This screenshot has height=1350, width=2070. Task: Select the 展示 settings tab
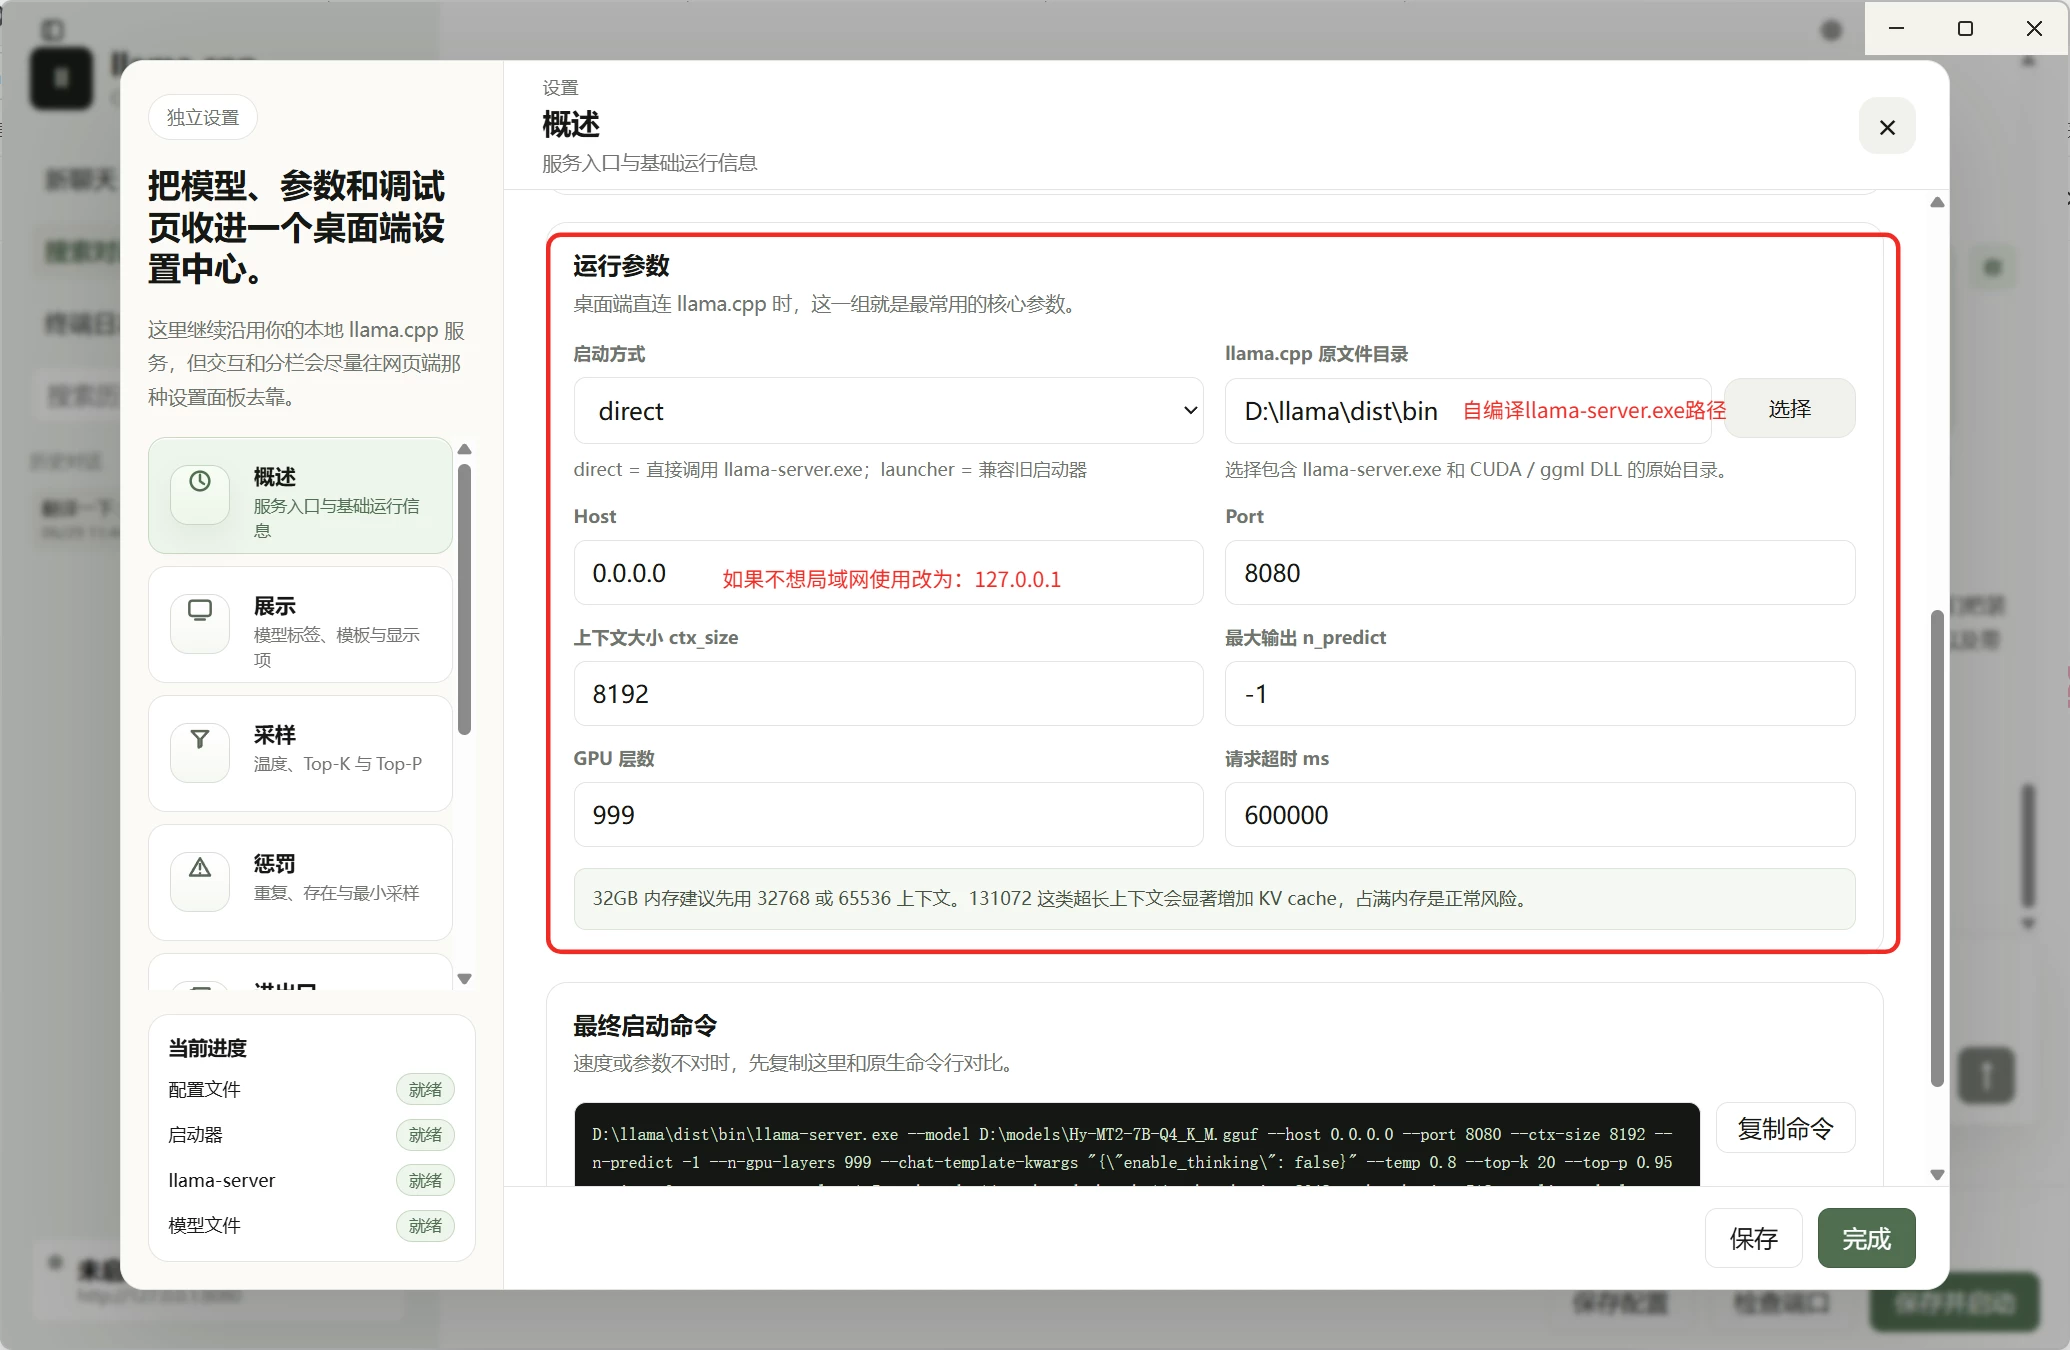point(300,624)
